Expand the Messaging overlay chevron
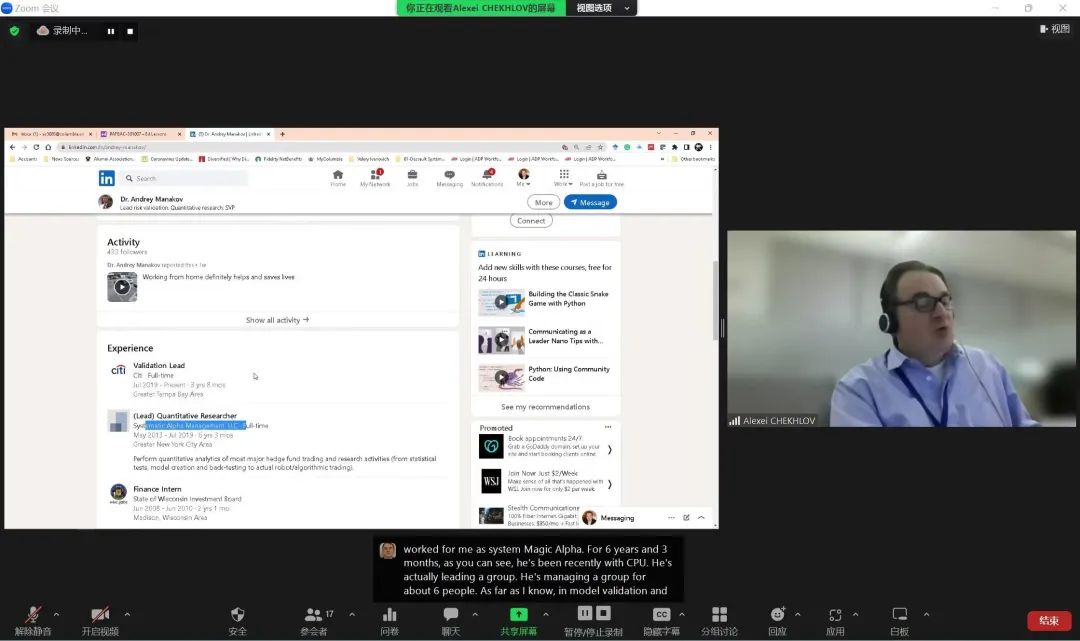Image resolution: width=1080 pixels, height=641 pixels. pyautogui.click(x=701, y=518)
